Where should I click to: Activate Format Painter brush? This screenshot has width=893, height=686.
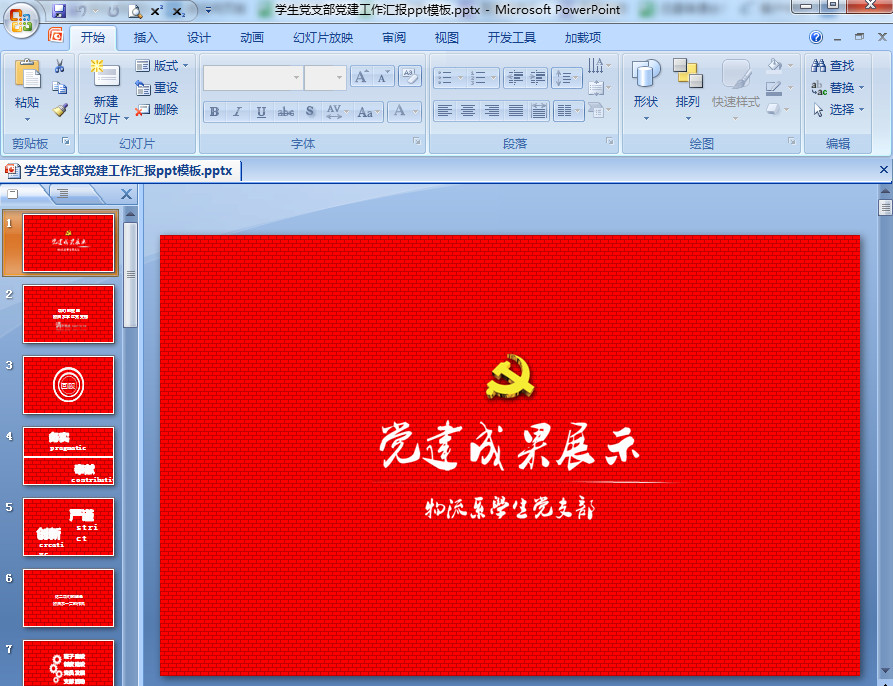[59, 109]
